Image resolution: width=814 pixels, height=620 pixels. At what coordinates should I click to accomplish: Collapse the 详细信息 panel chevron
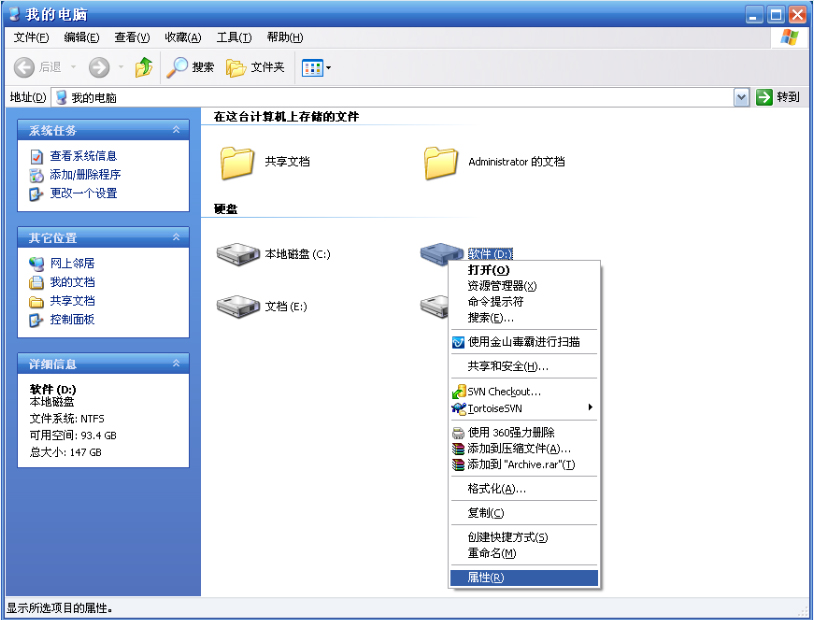pyautogui.click(x=177, y=363)
